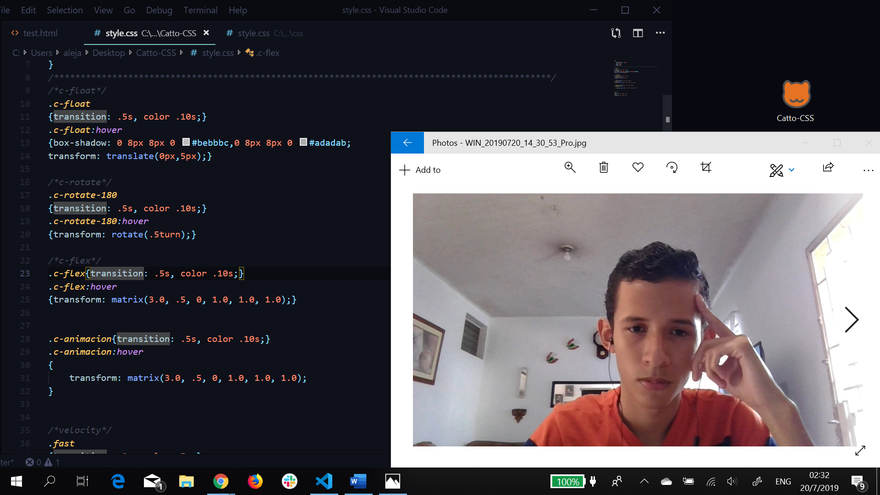Rotate the photo using the rotate icon
This screenshot has height=495, width=880.
pyautogui.click(x=672, y=168)
